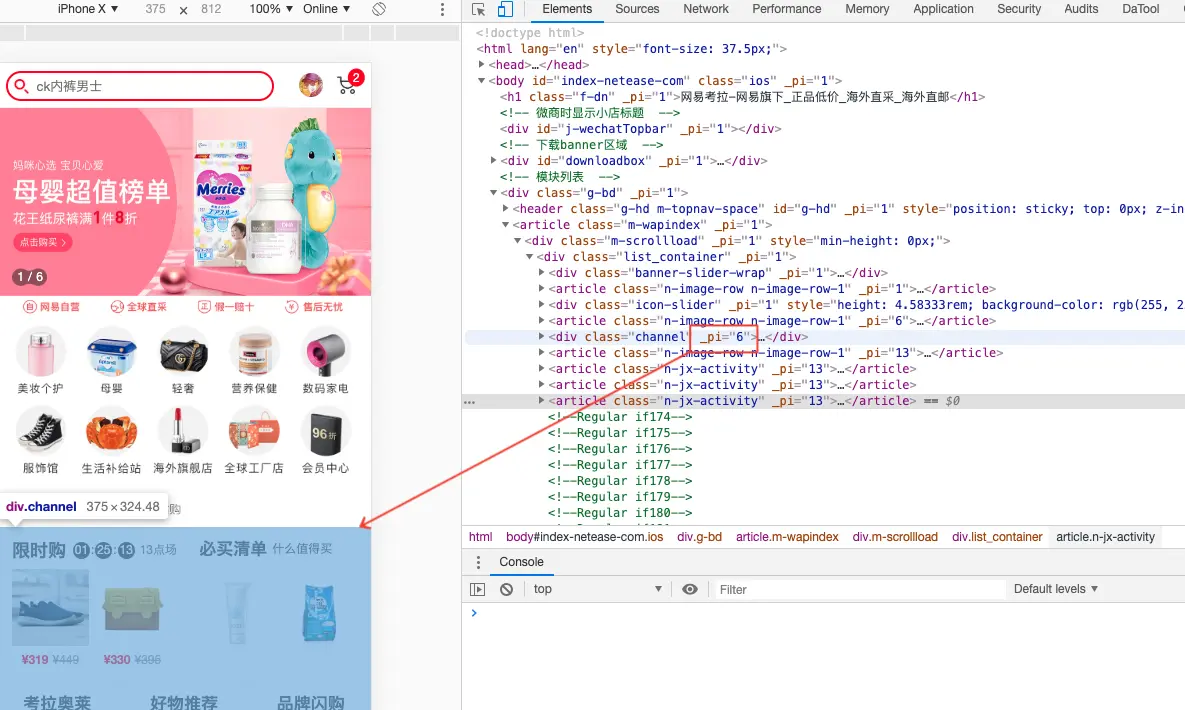Click the inspect element picker icon
1185x710 pixels.
click(478, 9)
